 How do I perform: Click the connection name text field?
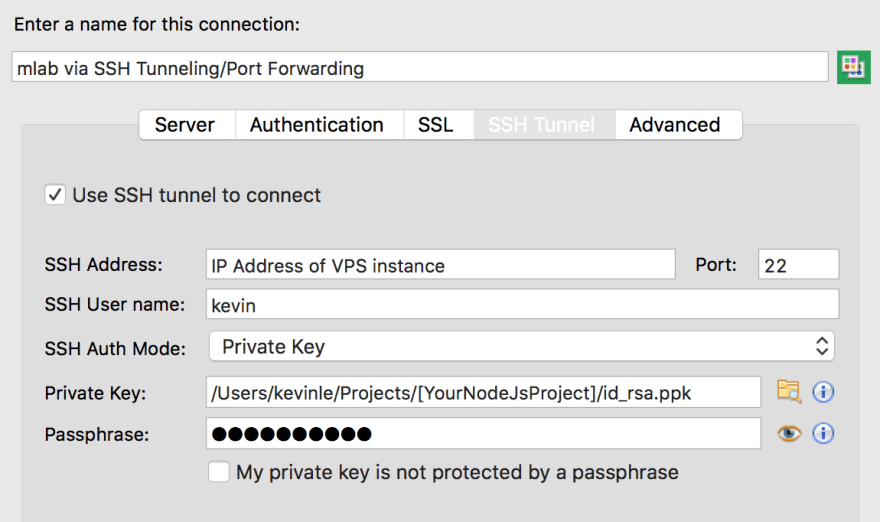(420, 67)
